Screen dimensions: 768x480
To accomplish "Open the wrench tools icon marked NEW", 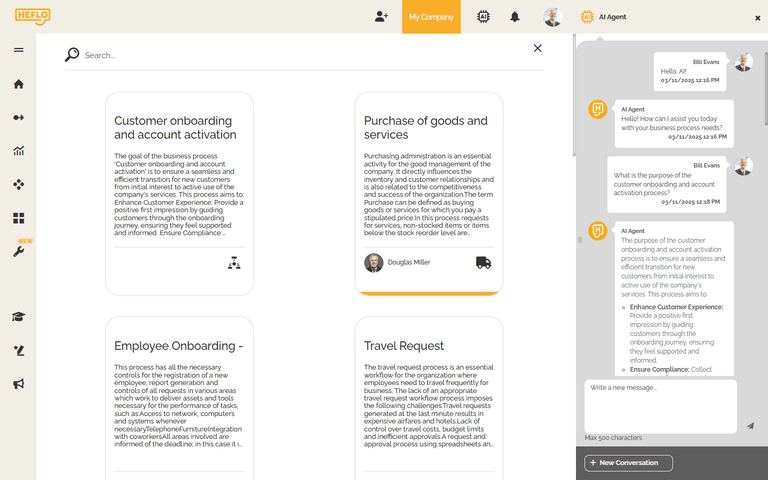I will pyautogui.click(x=18, y=251).
